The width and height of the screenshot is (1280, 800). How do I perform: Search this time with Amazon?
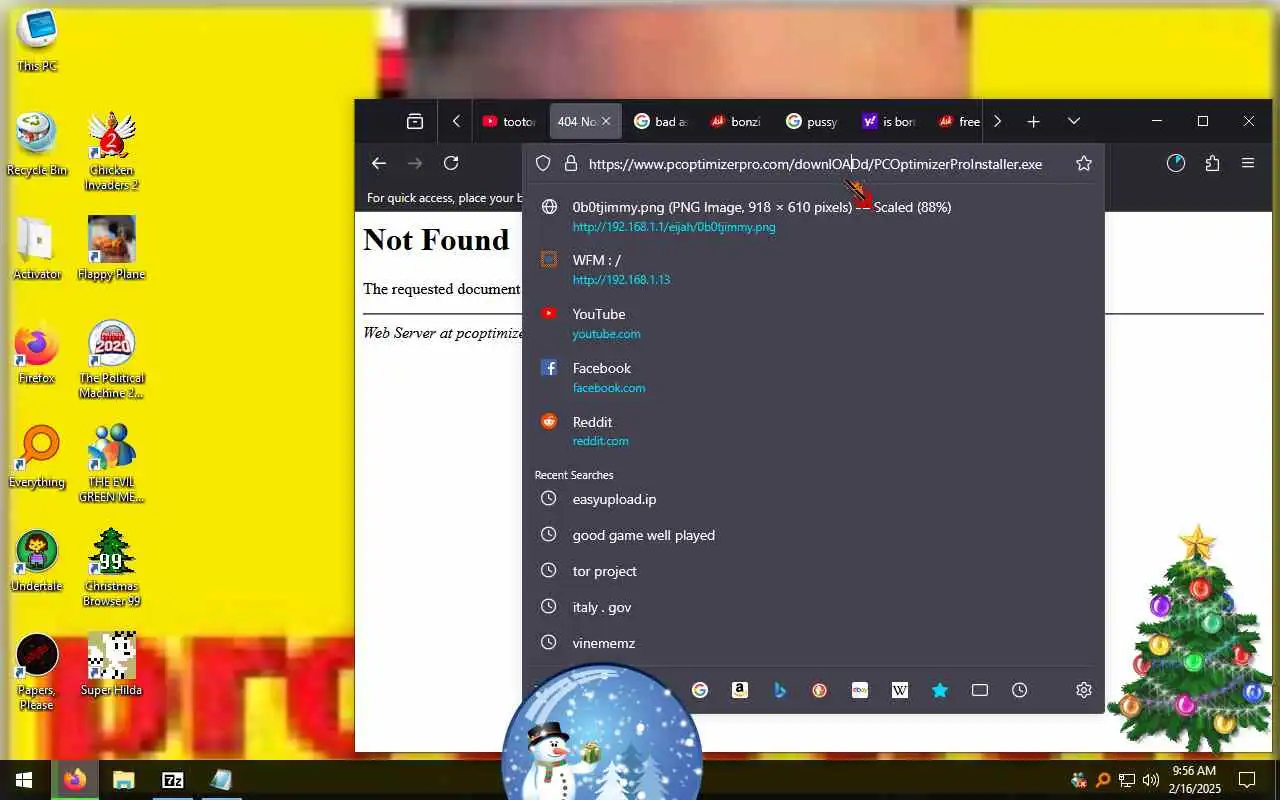(x=740, y=690)
